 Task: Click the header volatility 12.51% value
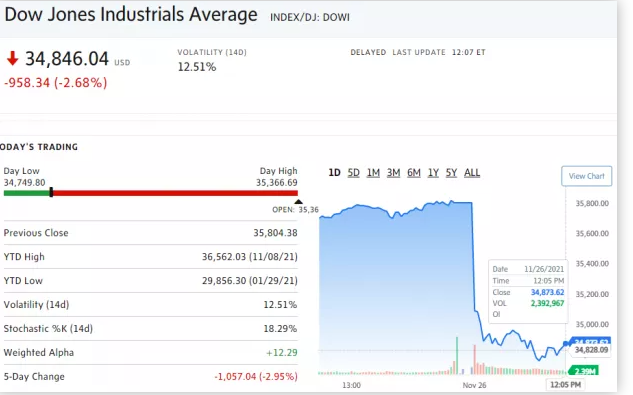pos(197,67)
